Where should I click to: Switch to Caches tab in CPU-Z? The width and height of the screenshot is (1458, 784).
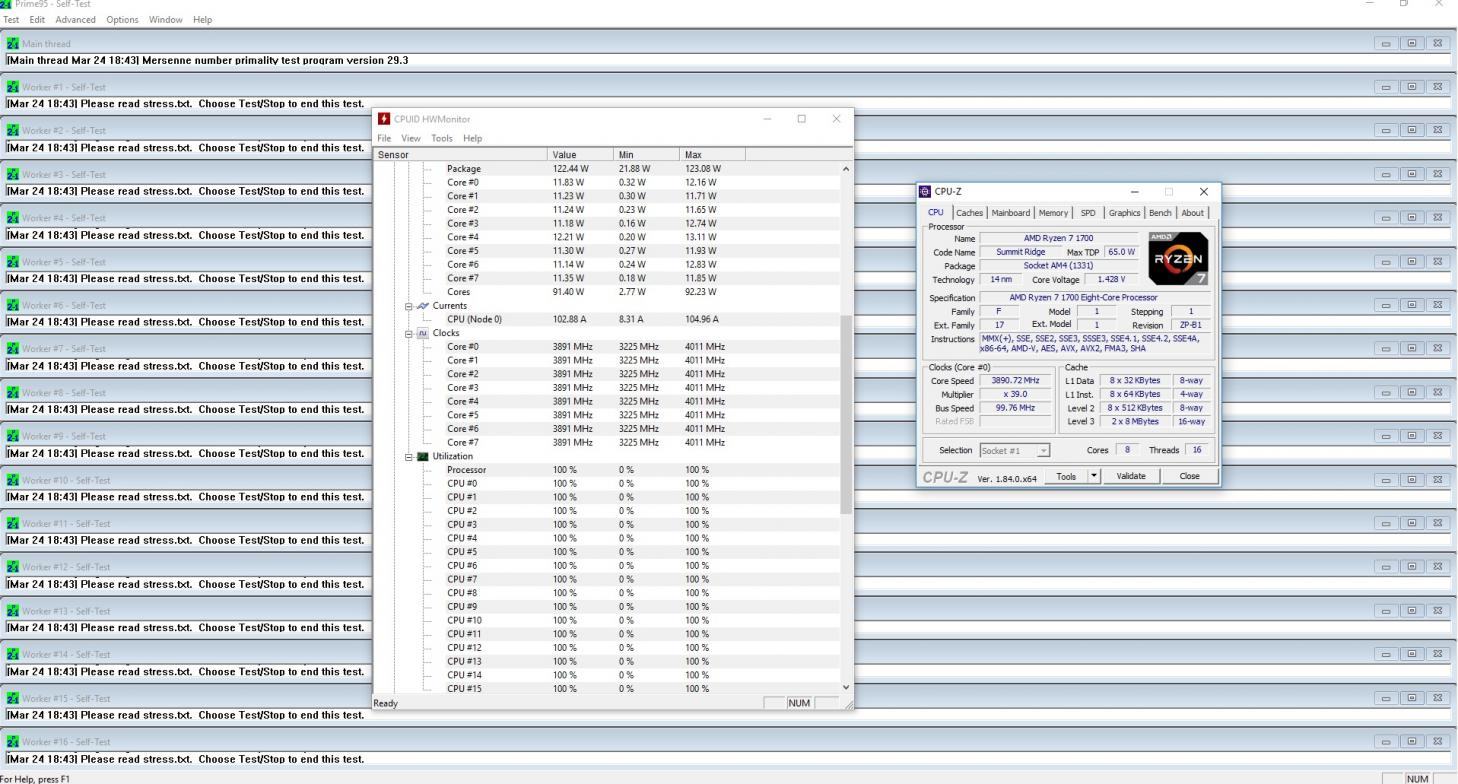click(969, 213)
